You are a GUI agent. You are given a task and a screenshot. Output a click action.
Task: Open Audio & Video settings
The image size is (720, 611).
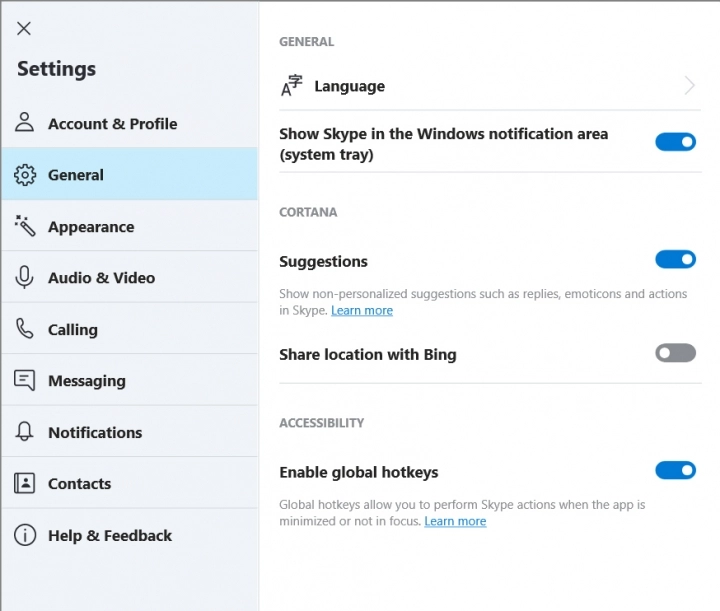click(x=130, y=277)
